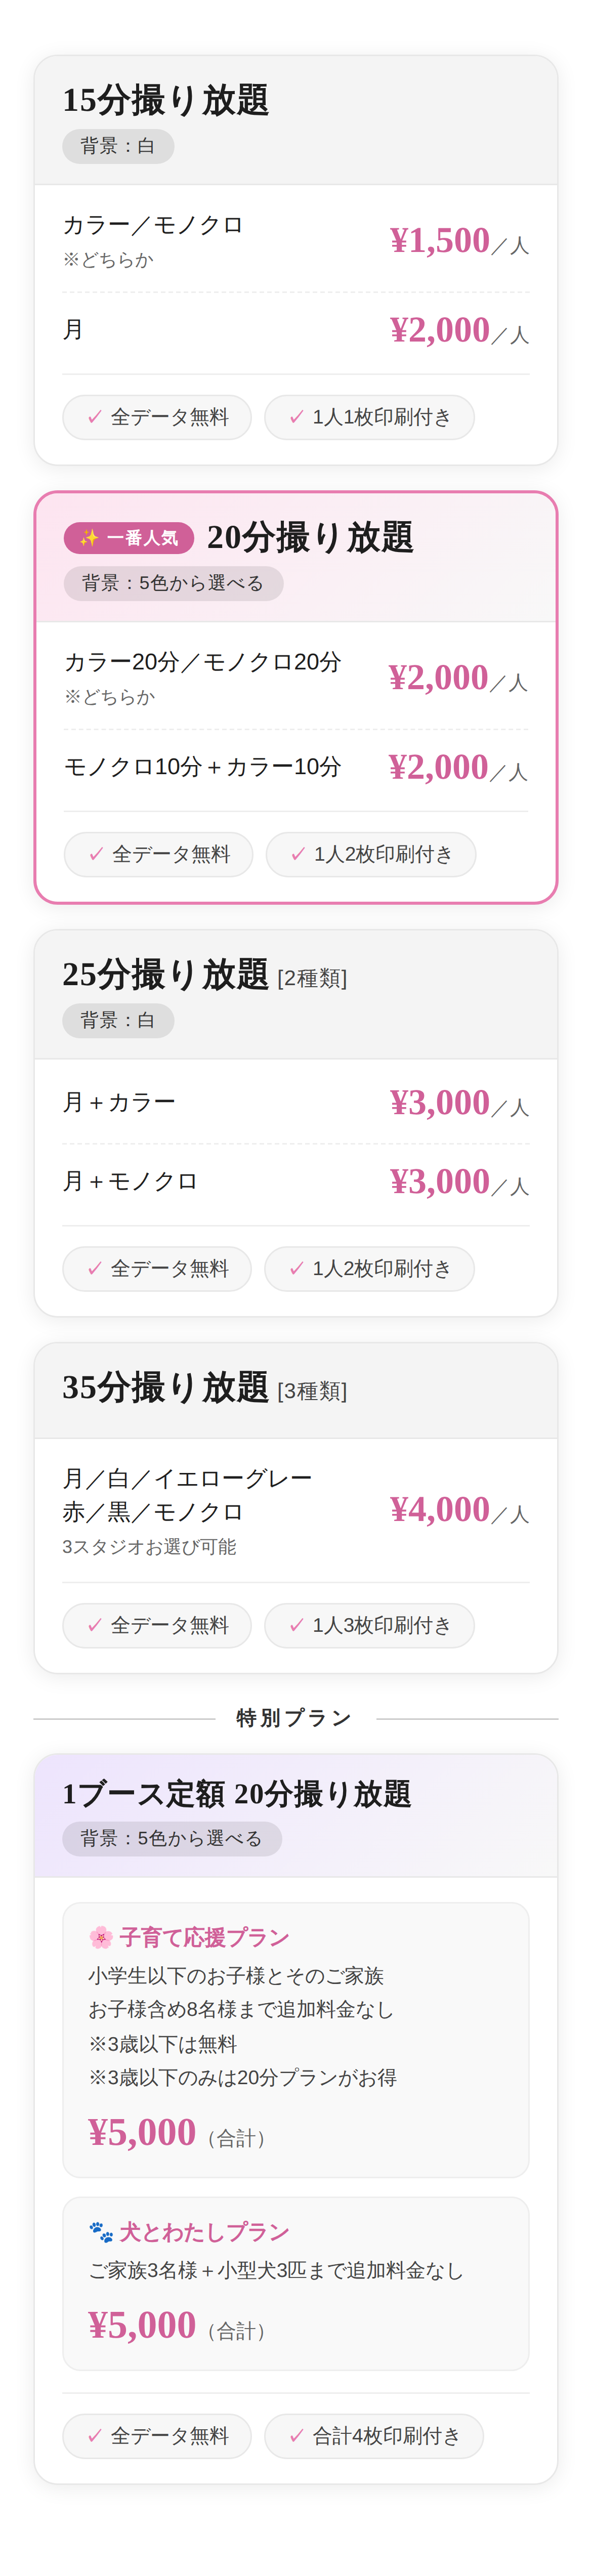Image resolution: width=592 pixels, height=2576 pixels.
Task: Open the 犬とわたしプラン title link
Action: pos(204,2231)
